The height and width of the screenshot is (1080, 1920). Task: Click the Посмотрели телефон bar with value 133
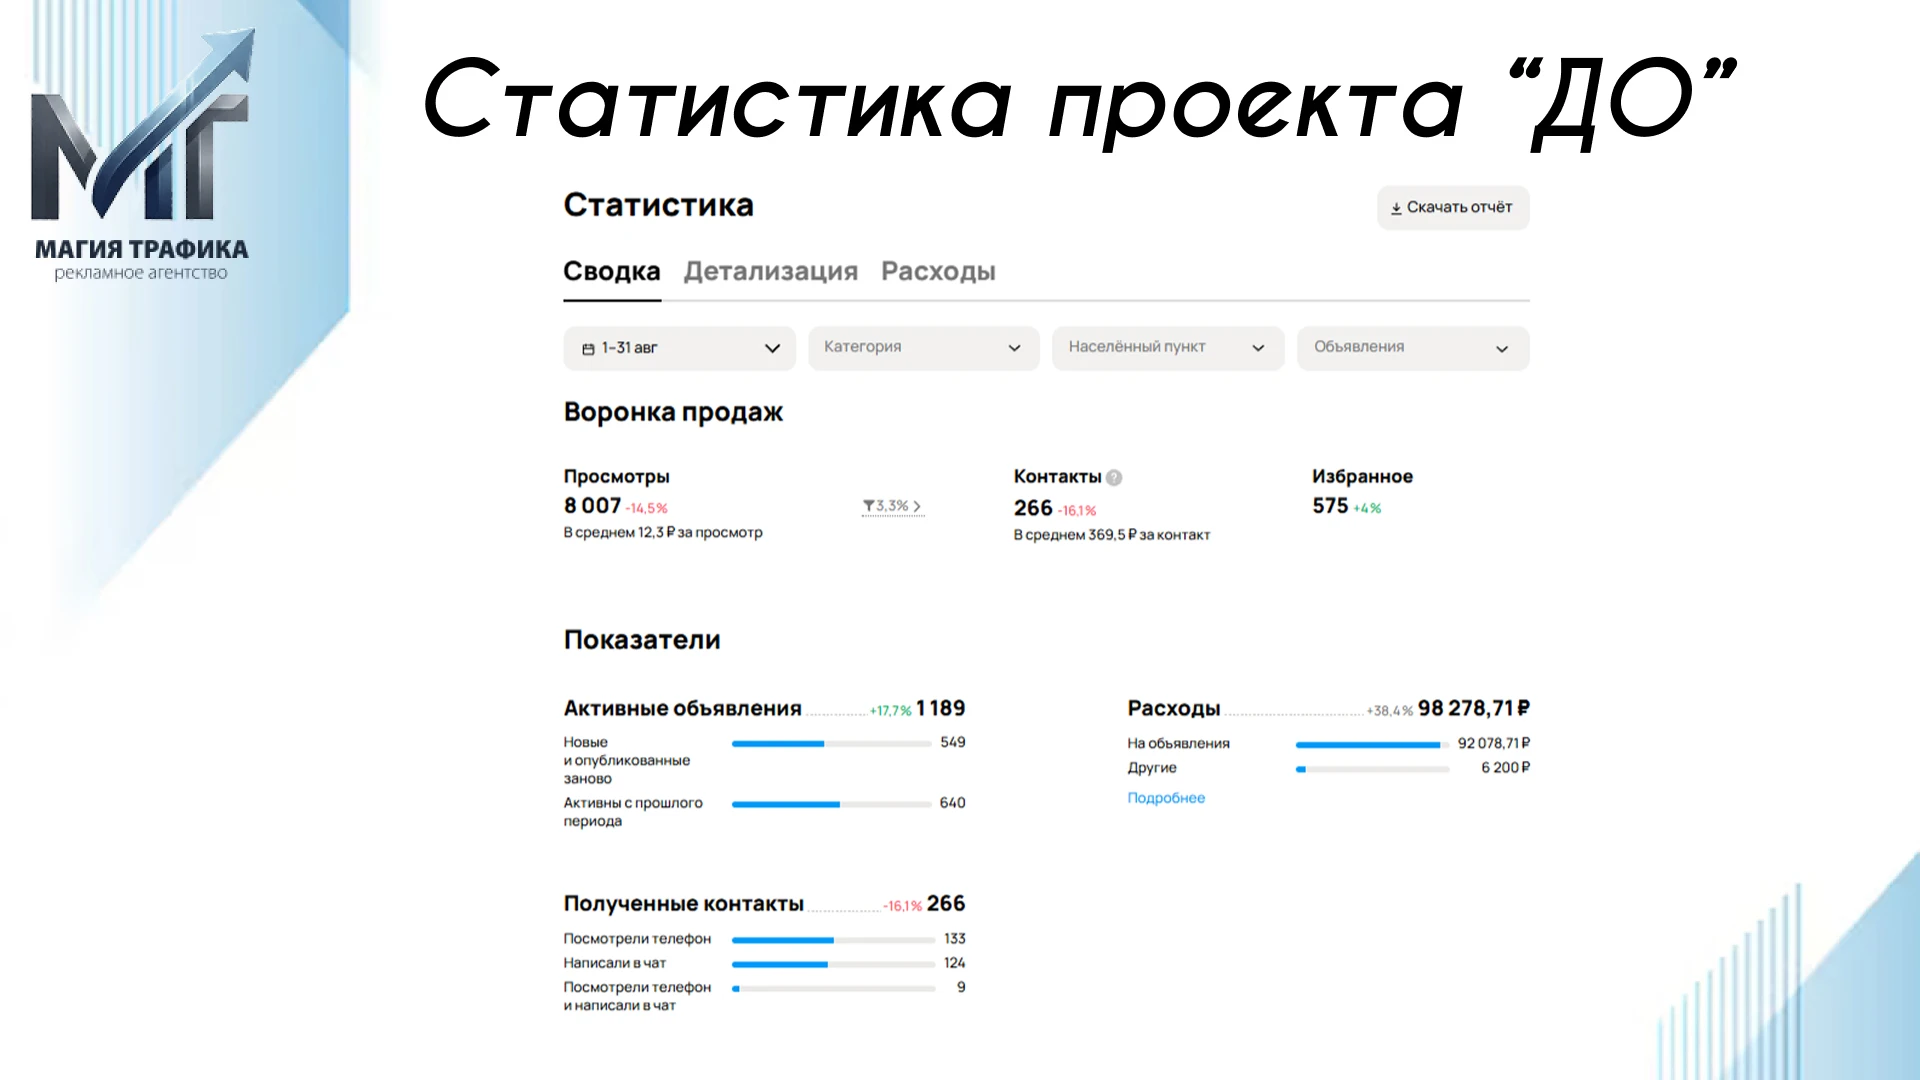pyautogui.click(x=833, y=940)
